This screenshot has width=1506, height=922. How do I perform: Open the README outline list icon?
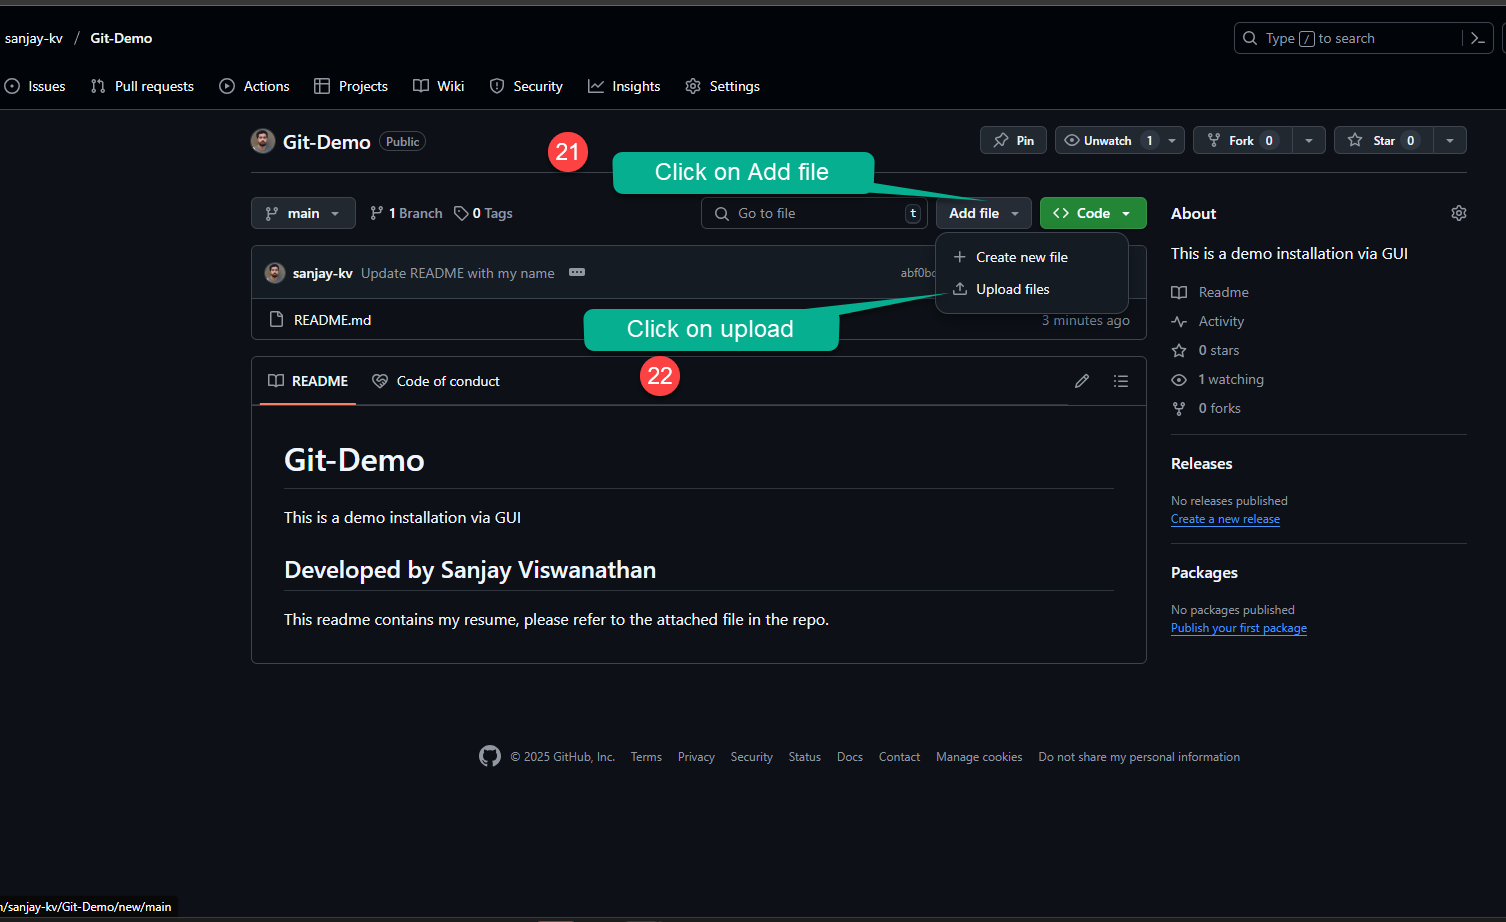[1121, 381]
